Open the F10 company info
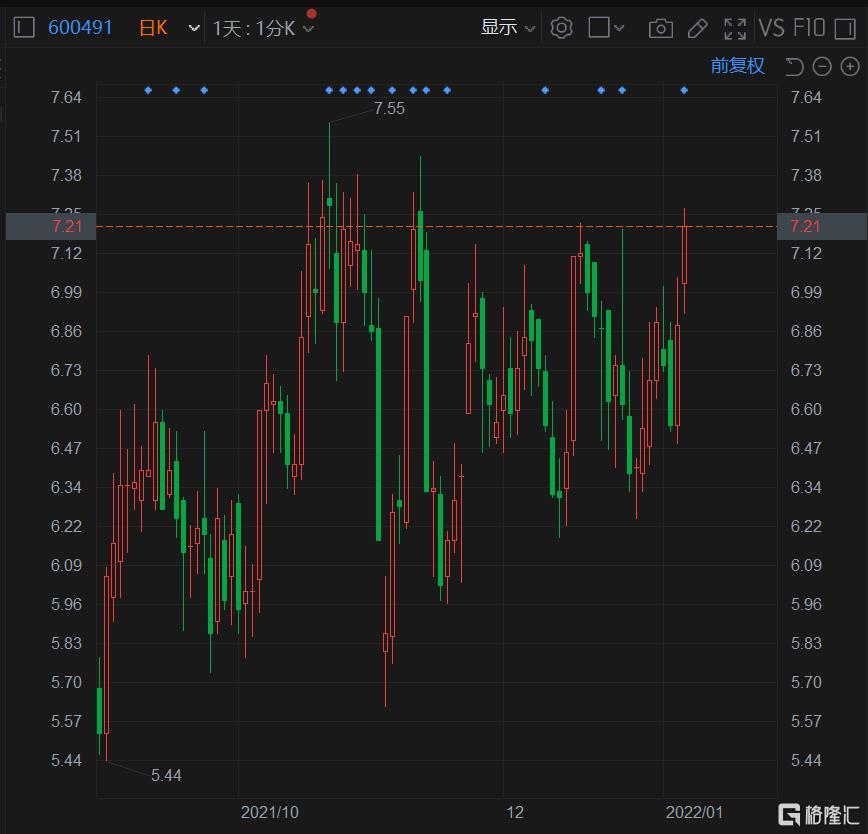The image size is (868, 834). pos(809,28)
